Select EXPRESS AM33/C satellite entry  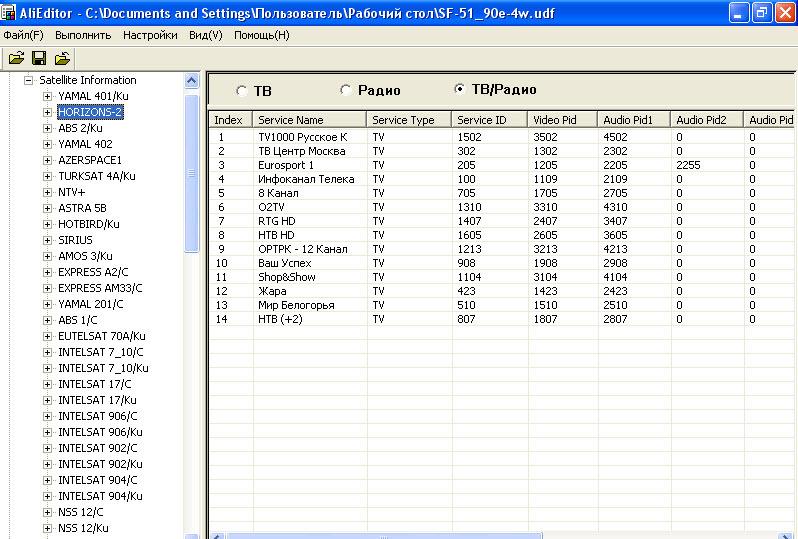tap(100, 288)
